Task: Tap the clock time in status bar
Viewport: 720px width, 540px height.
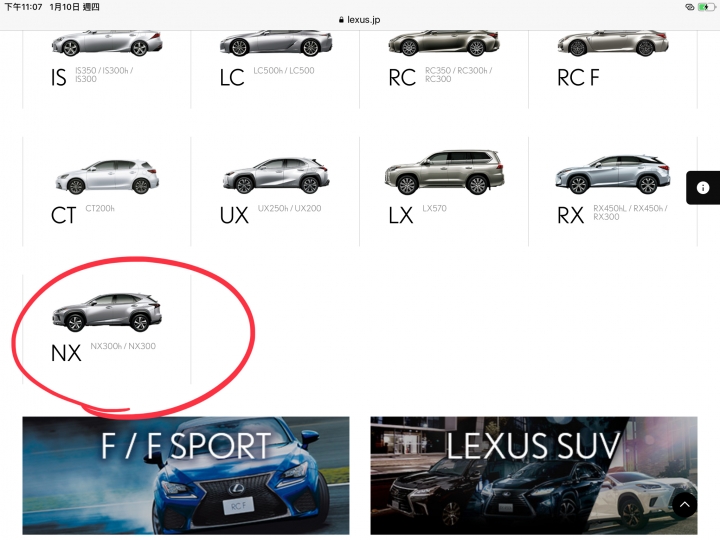Action: tap(23, 7)
